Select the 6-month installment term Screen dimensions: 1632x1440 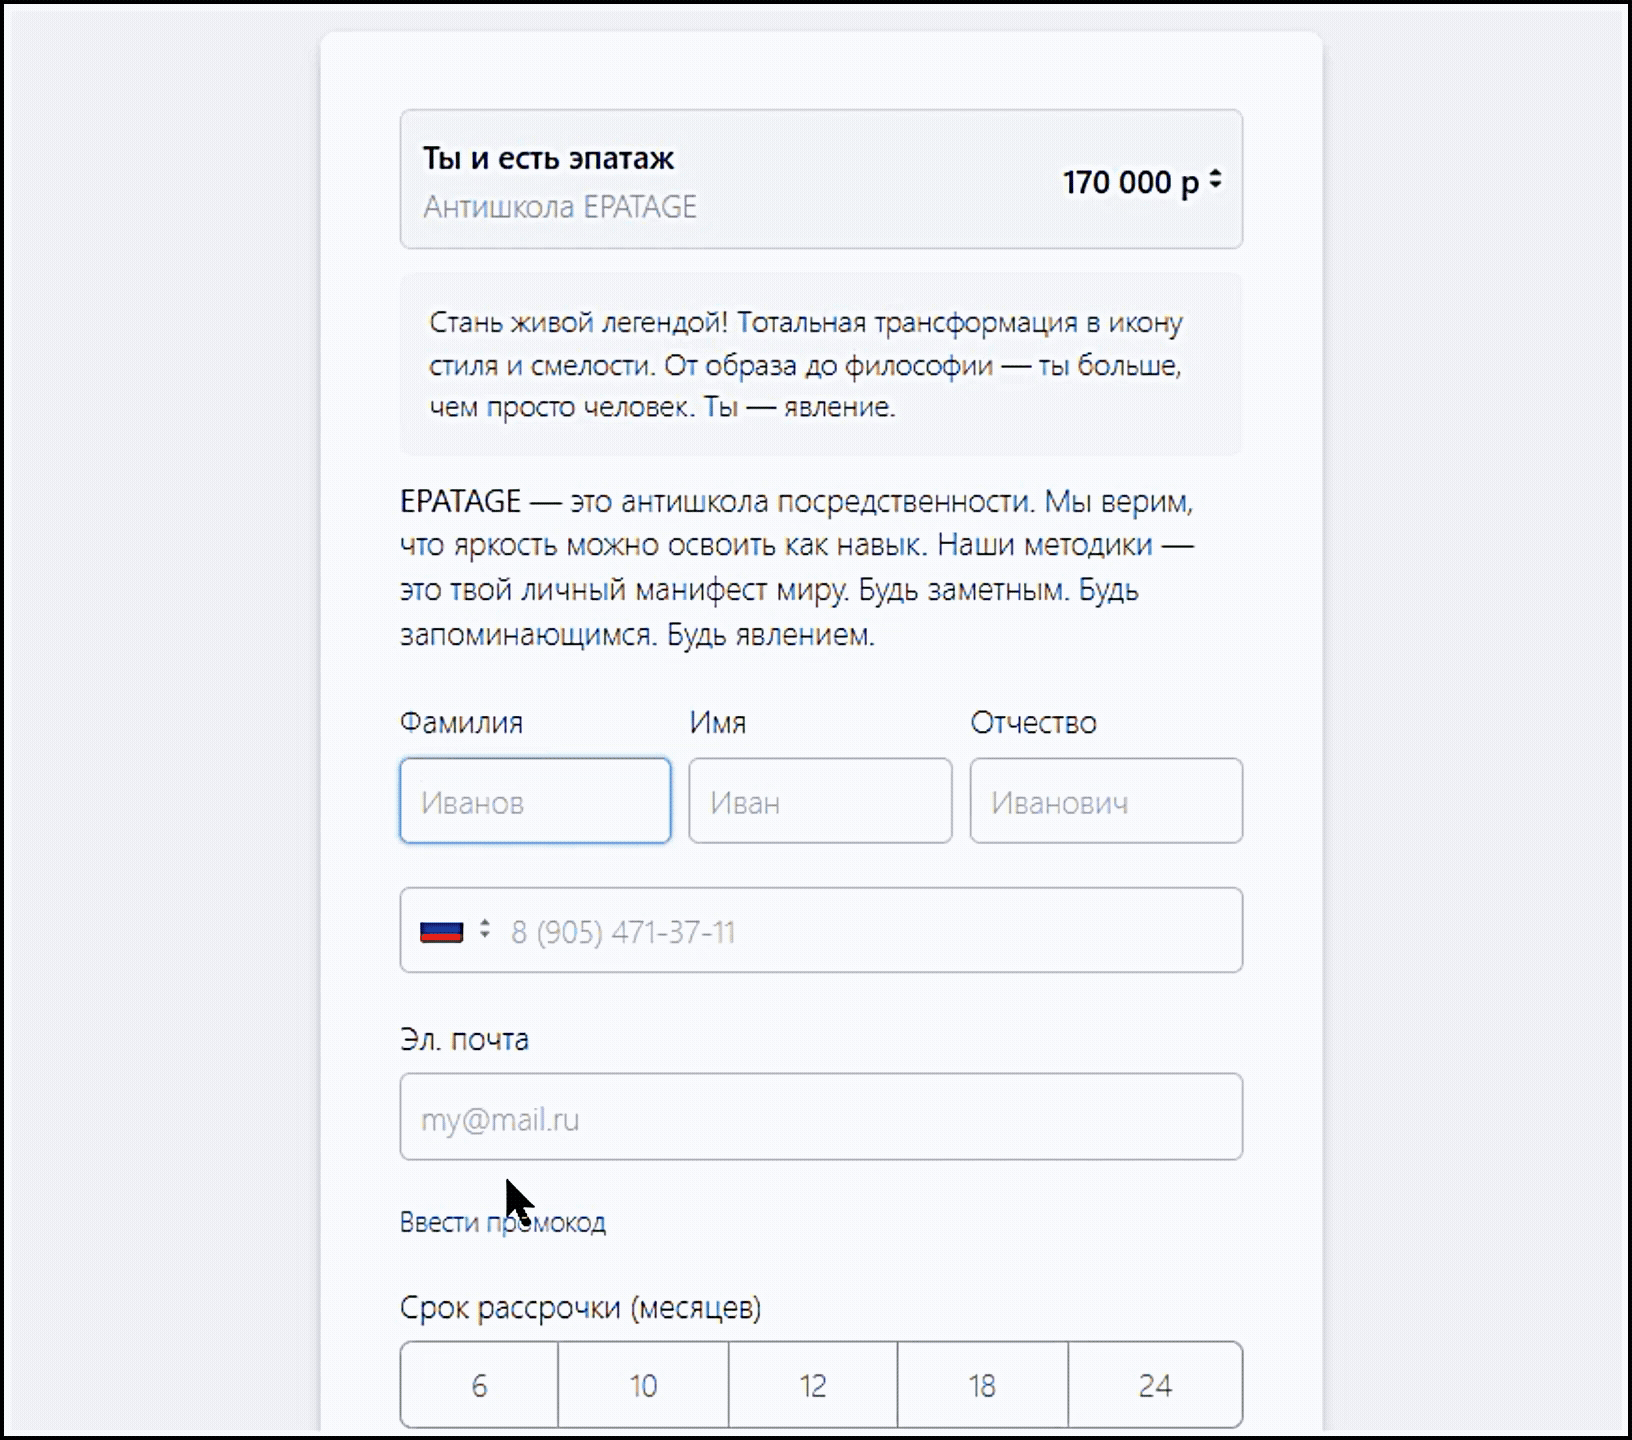coord(479,1385)
